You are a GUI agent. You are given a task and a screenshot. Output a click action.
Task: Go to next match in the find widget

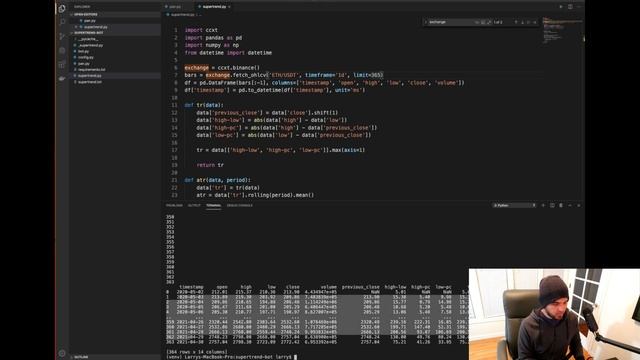tap(522, 22)
